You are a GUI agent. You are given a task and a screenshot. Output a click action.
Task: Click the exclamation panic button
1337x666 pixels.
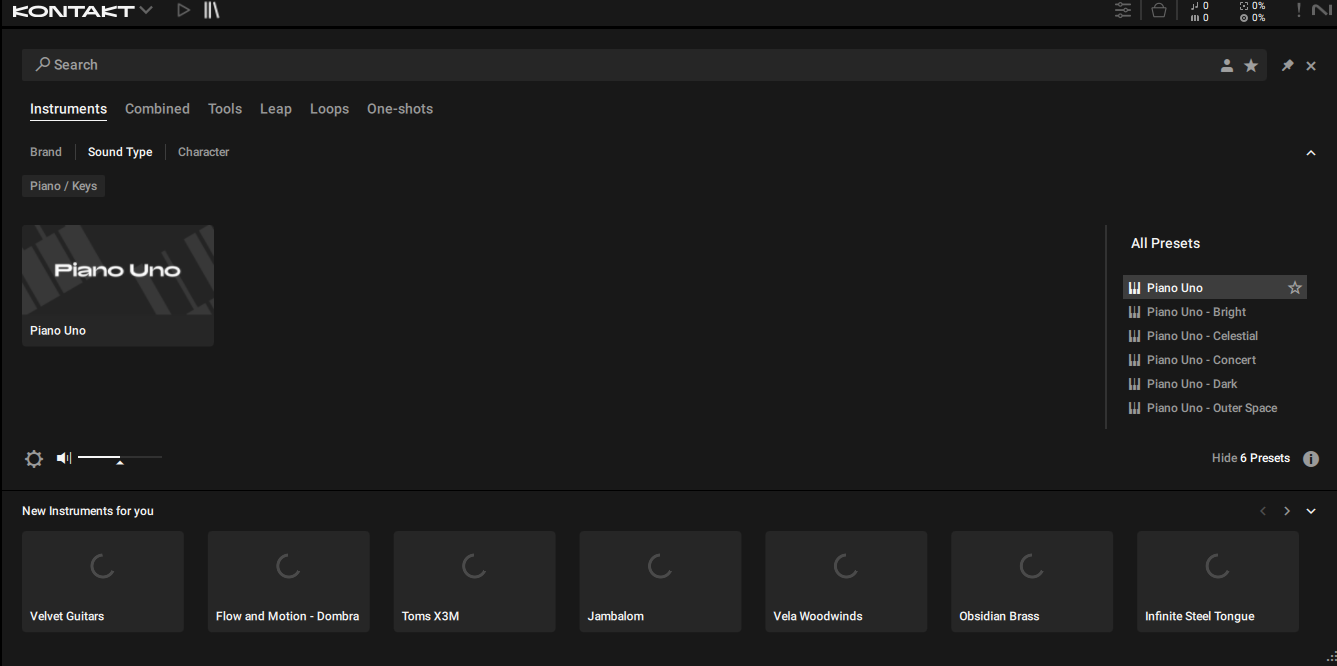[1299, 11]
